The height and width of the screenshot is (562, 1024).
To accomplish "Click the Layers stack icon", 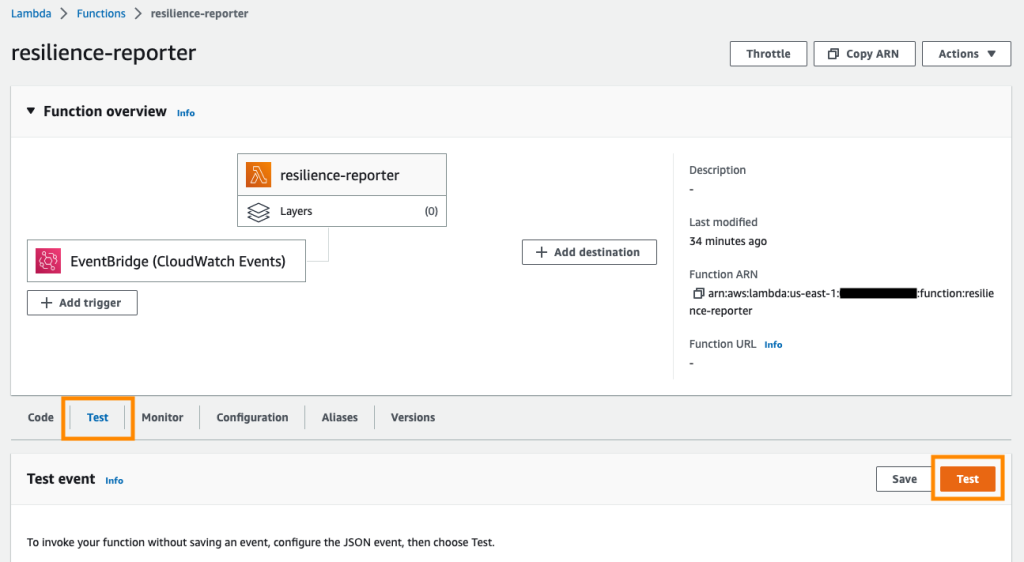I will click(x=258, y=212).
